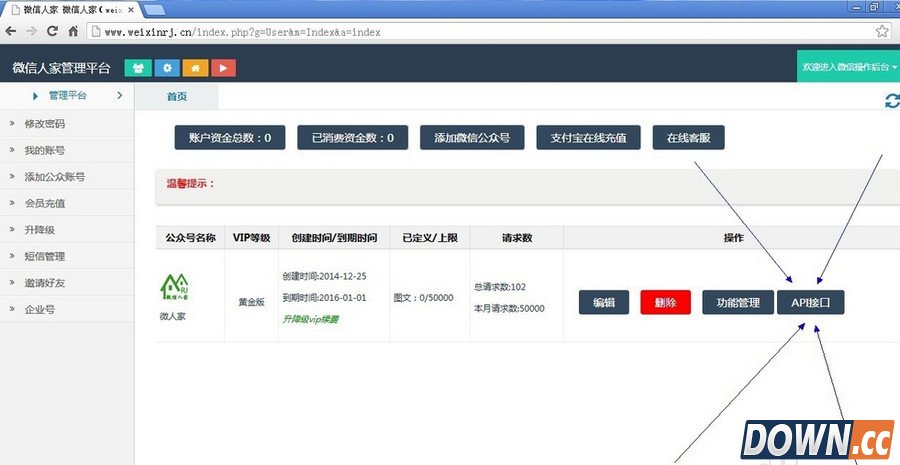This screenshot has height=465, width=900.
Task: Open 在线客服 button
Action: (688, 138)
